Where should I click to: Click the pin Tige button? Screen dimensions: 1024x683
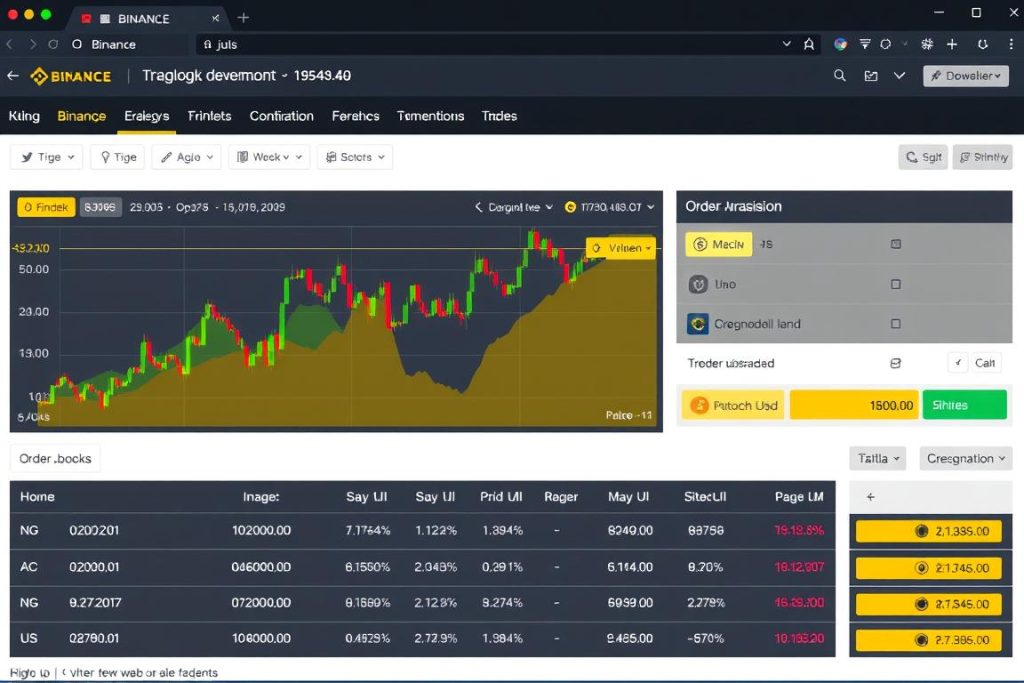tap(118, 157)
